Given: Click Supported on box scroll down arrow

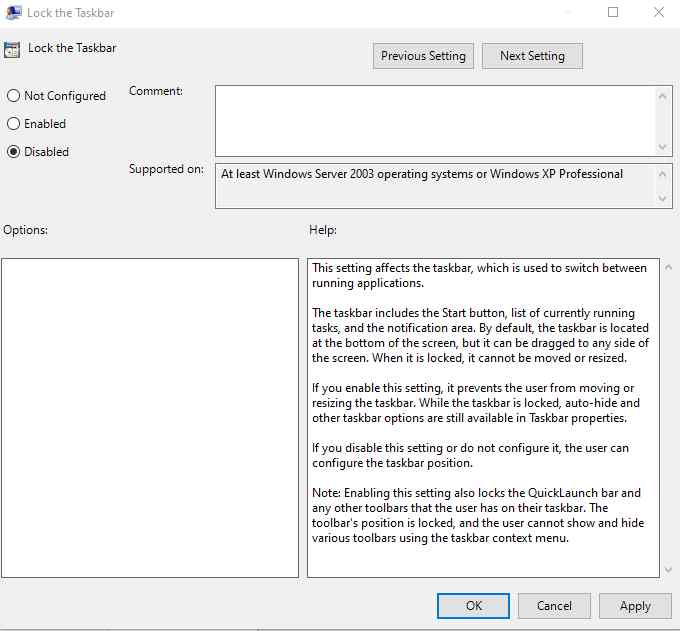Looking at the screenshot, I should pos(662,198).
